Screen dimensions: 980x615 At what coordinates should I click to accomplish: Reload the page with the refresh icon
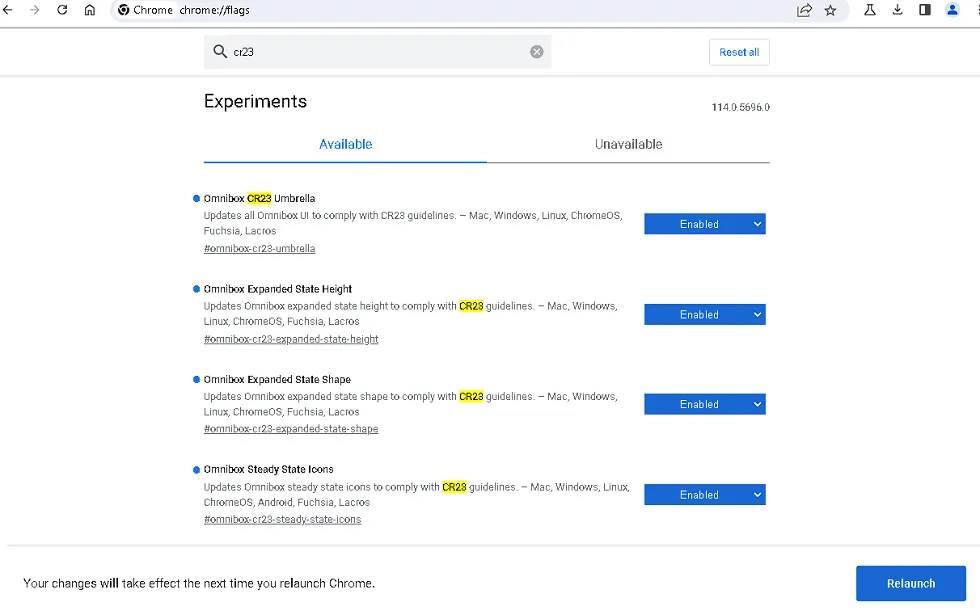click(x=62, y=10)
